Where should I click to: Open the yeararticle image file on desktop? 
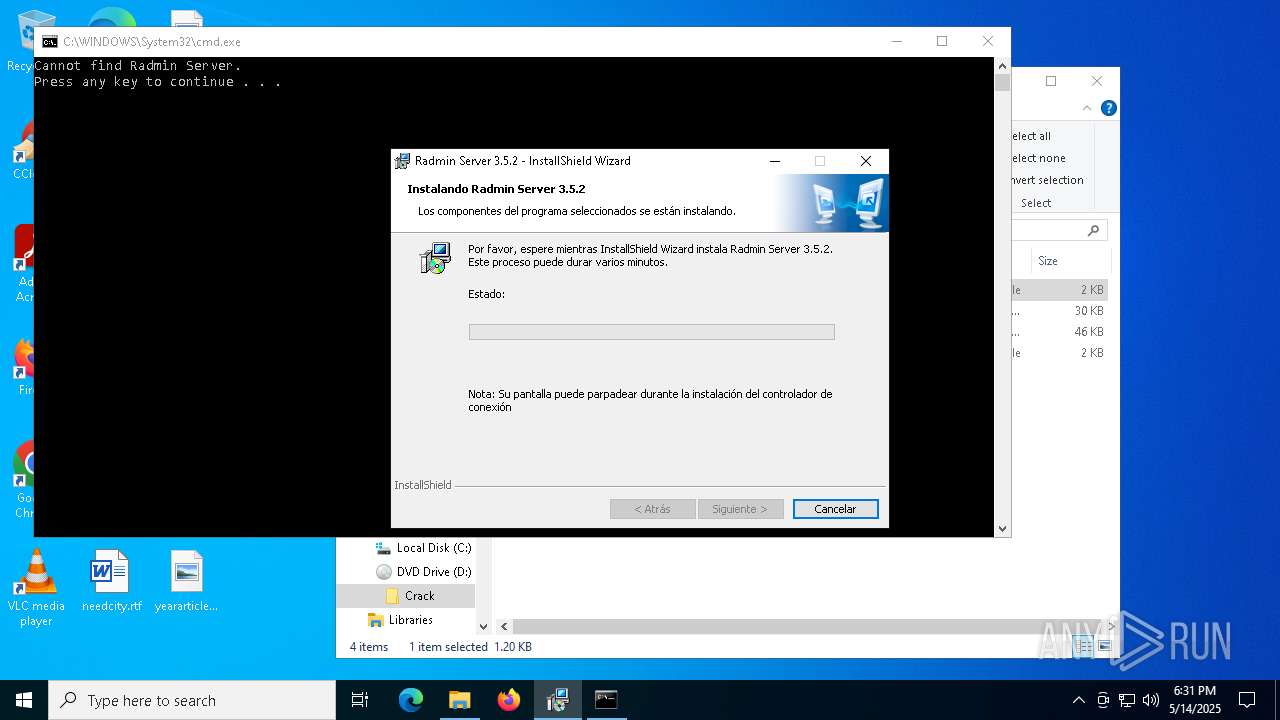click(x=186, y=581)
